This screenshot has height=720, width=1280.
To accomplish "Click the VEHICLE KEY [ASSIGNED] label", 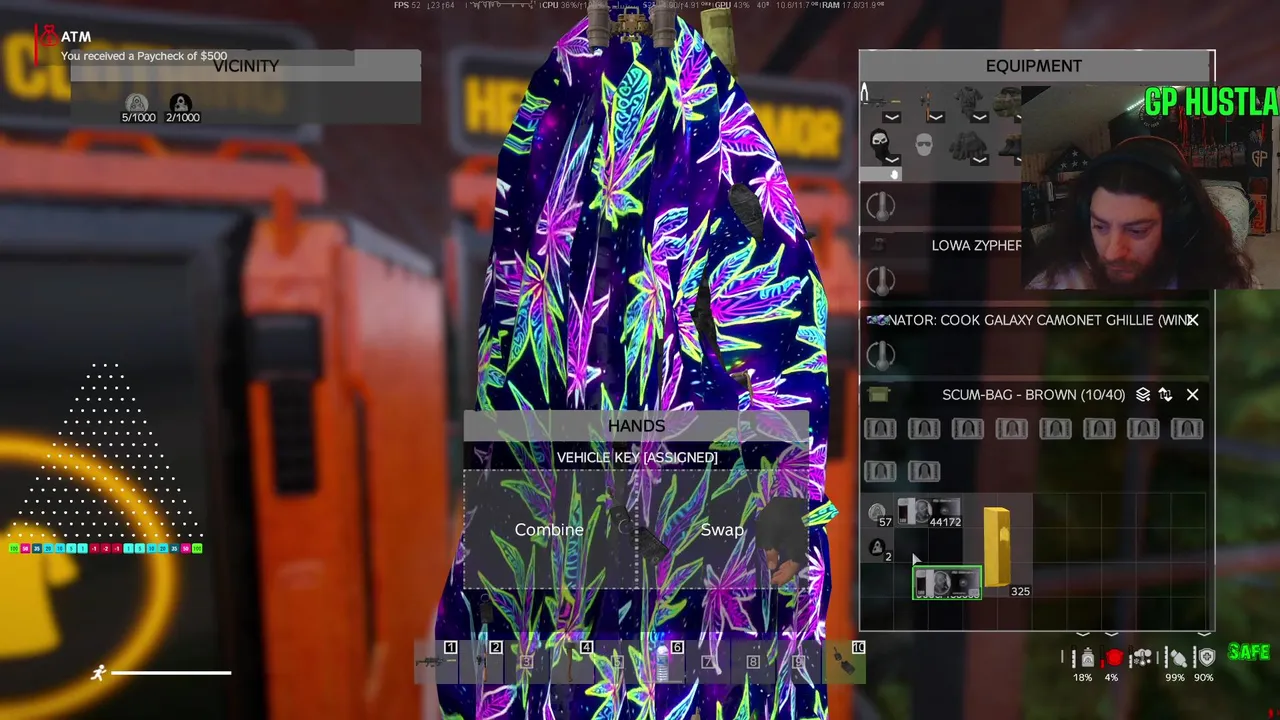I will click(637, 457).
